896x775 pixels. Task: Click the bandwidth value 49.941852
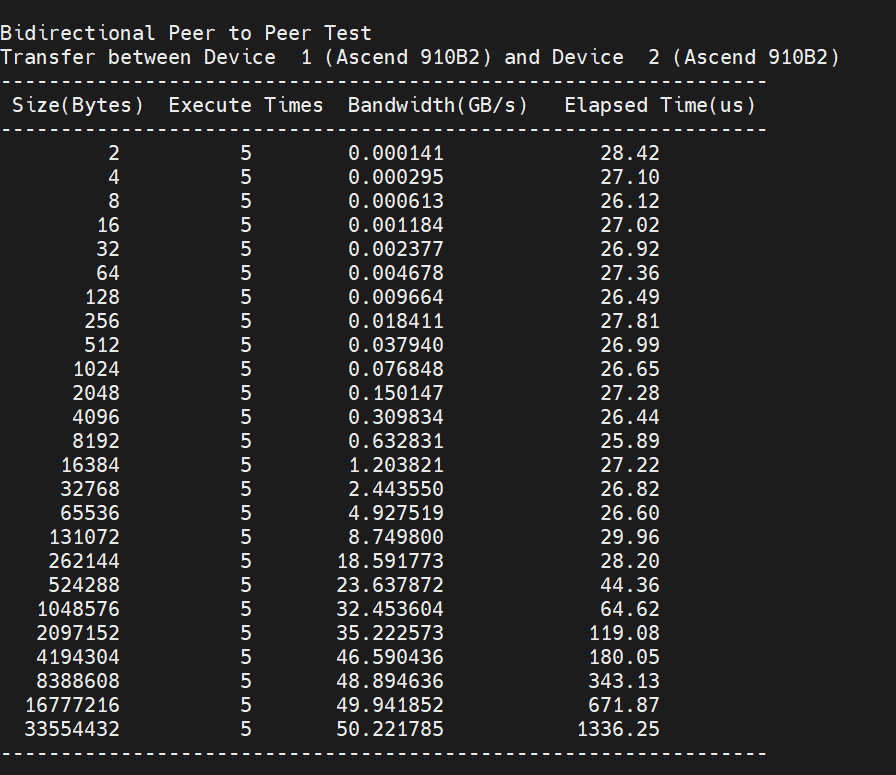tap(390, 705)
